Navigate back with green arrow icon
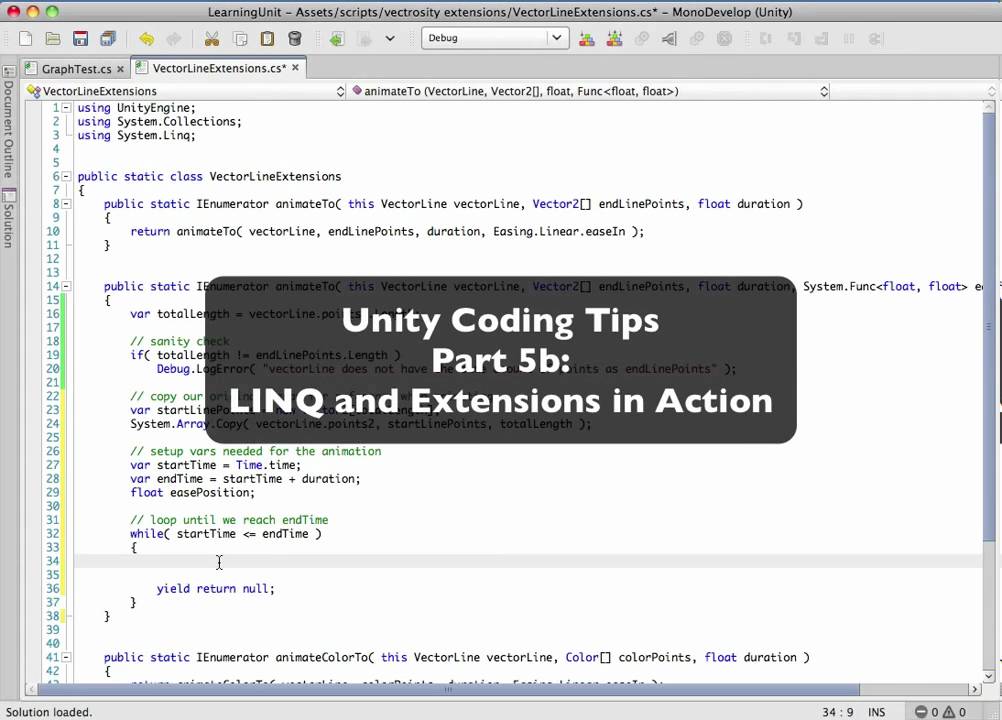The image size is (1002, 720). pos(337,39)
